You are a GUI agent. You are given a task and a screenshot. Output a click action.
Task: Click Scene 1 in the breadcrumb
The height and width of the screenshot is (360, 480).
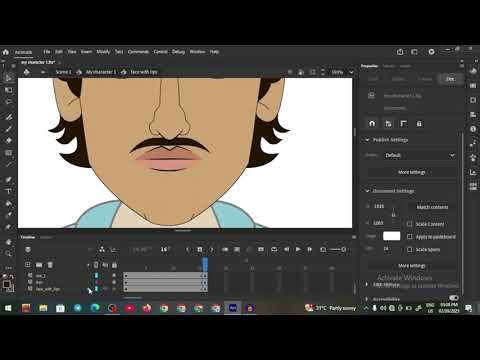coord(63,72)
